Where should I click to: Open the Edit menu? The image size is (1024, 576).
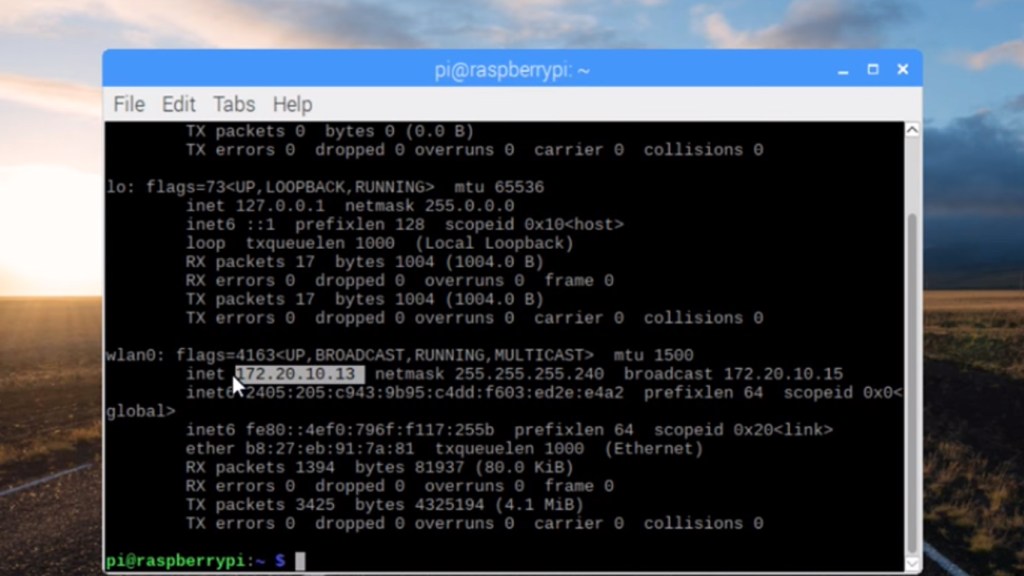click(178, 104)
